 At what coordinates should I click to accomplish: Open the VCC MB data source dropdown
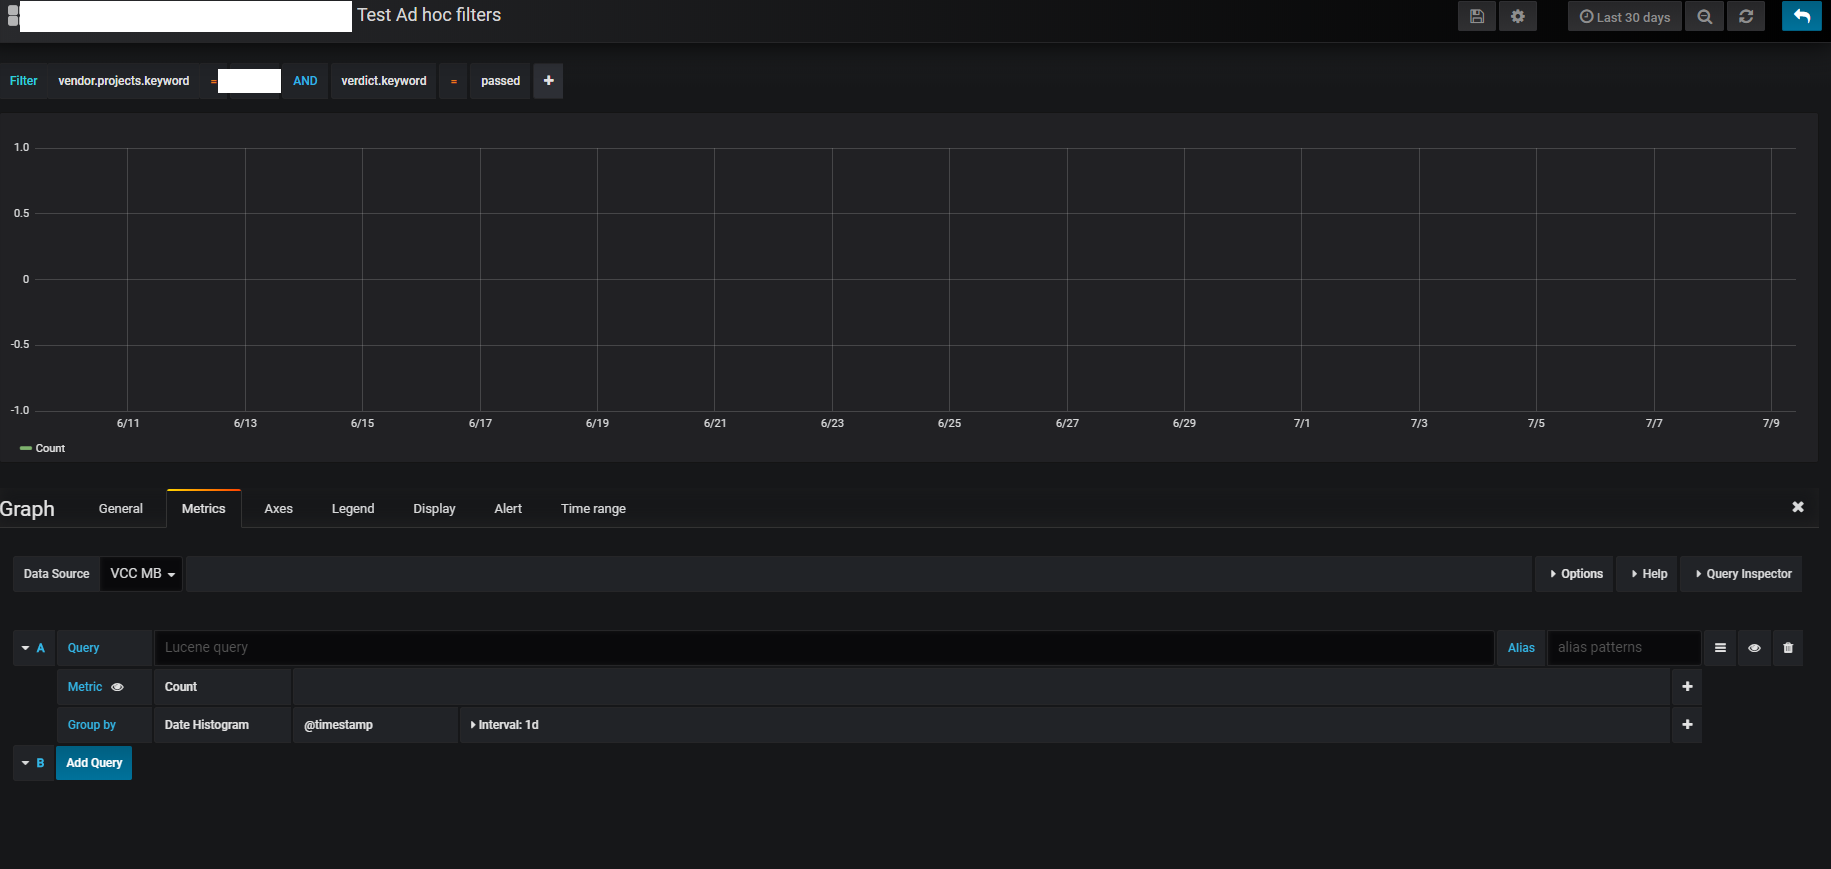point(141,574)
